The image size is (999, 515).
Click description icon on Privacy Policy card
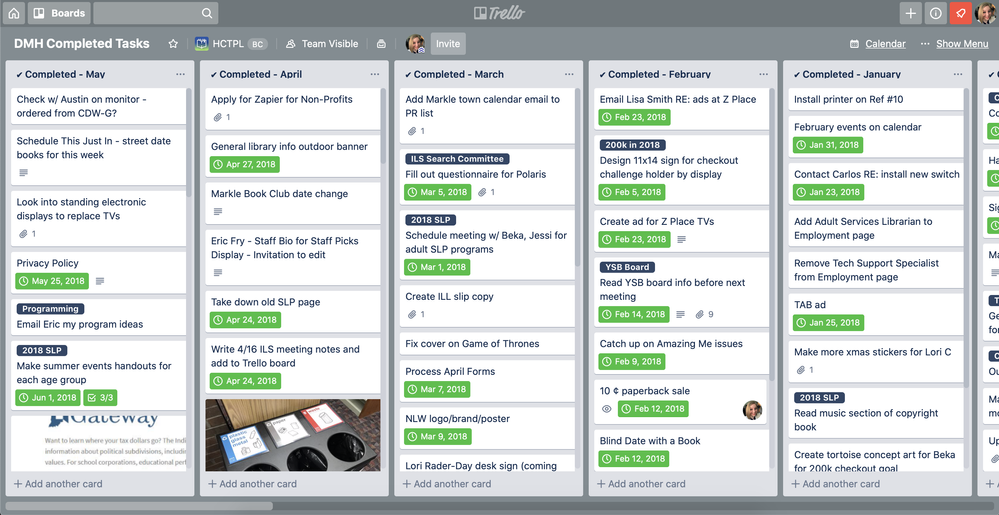[99, 281]
